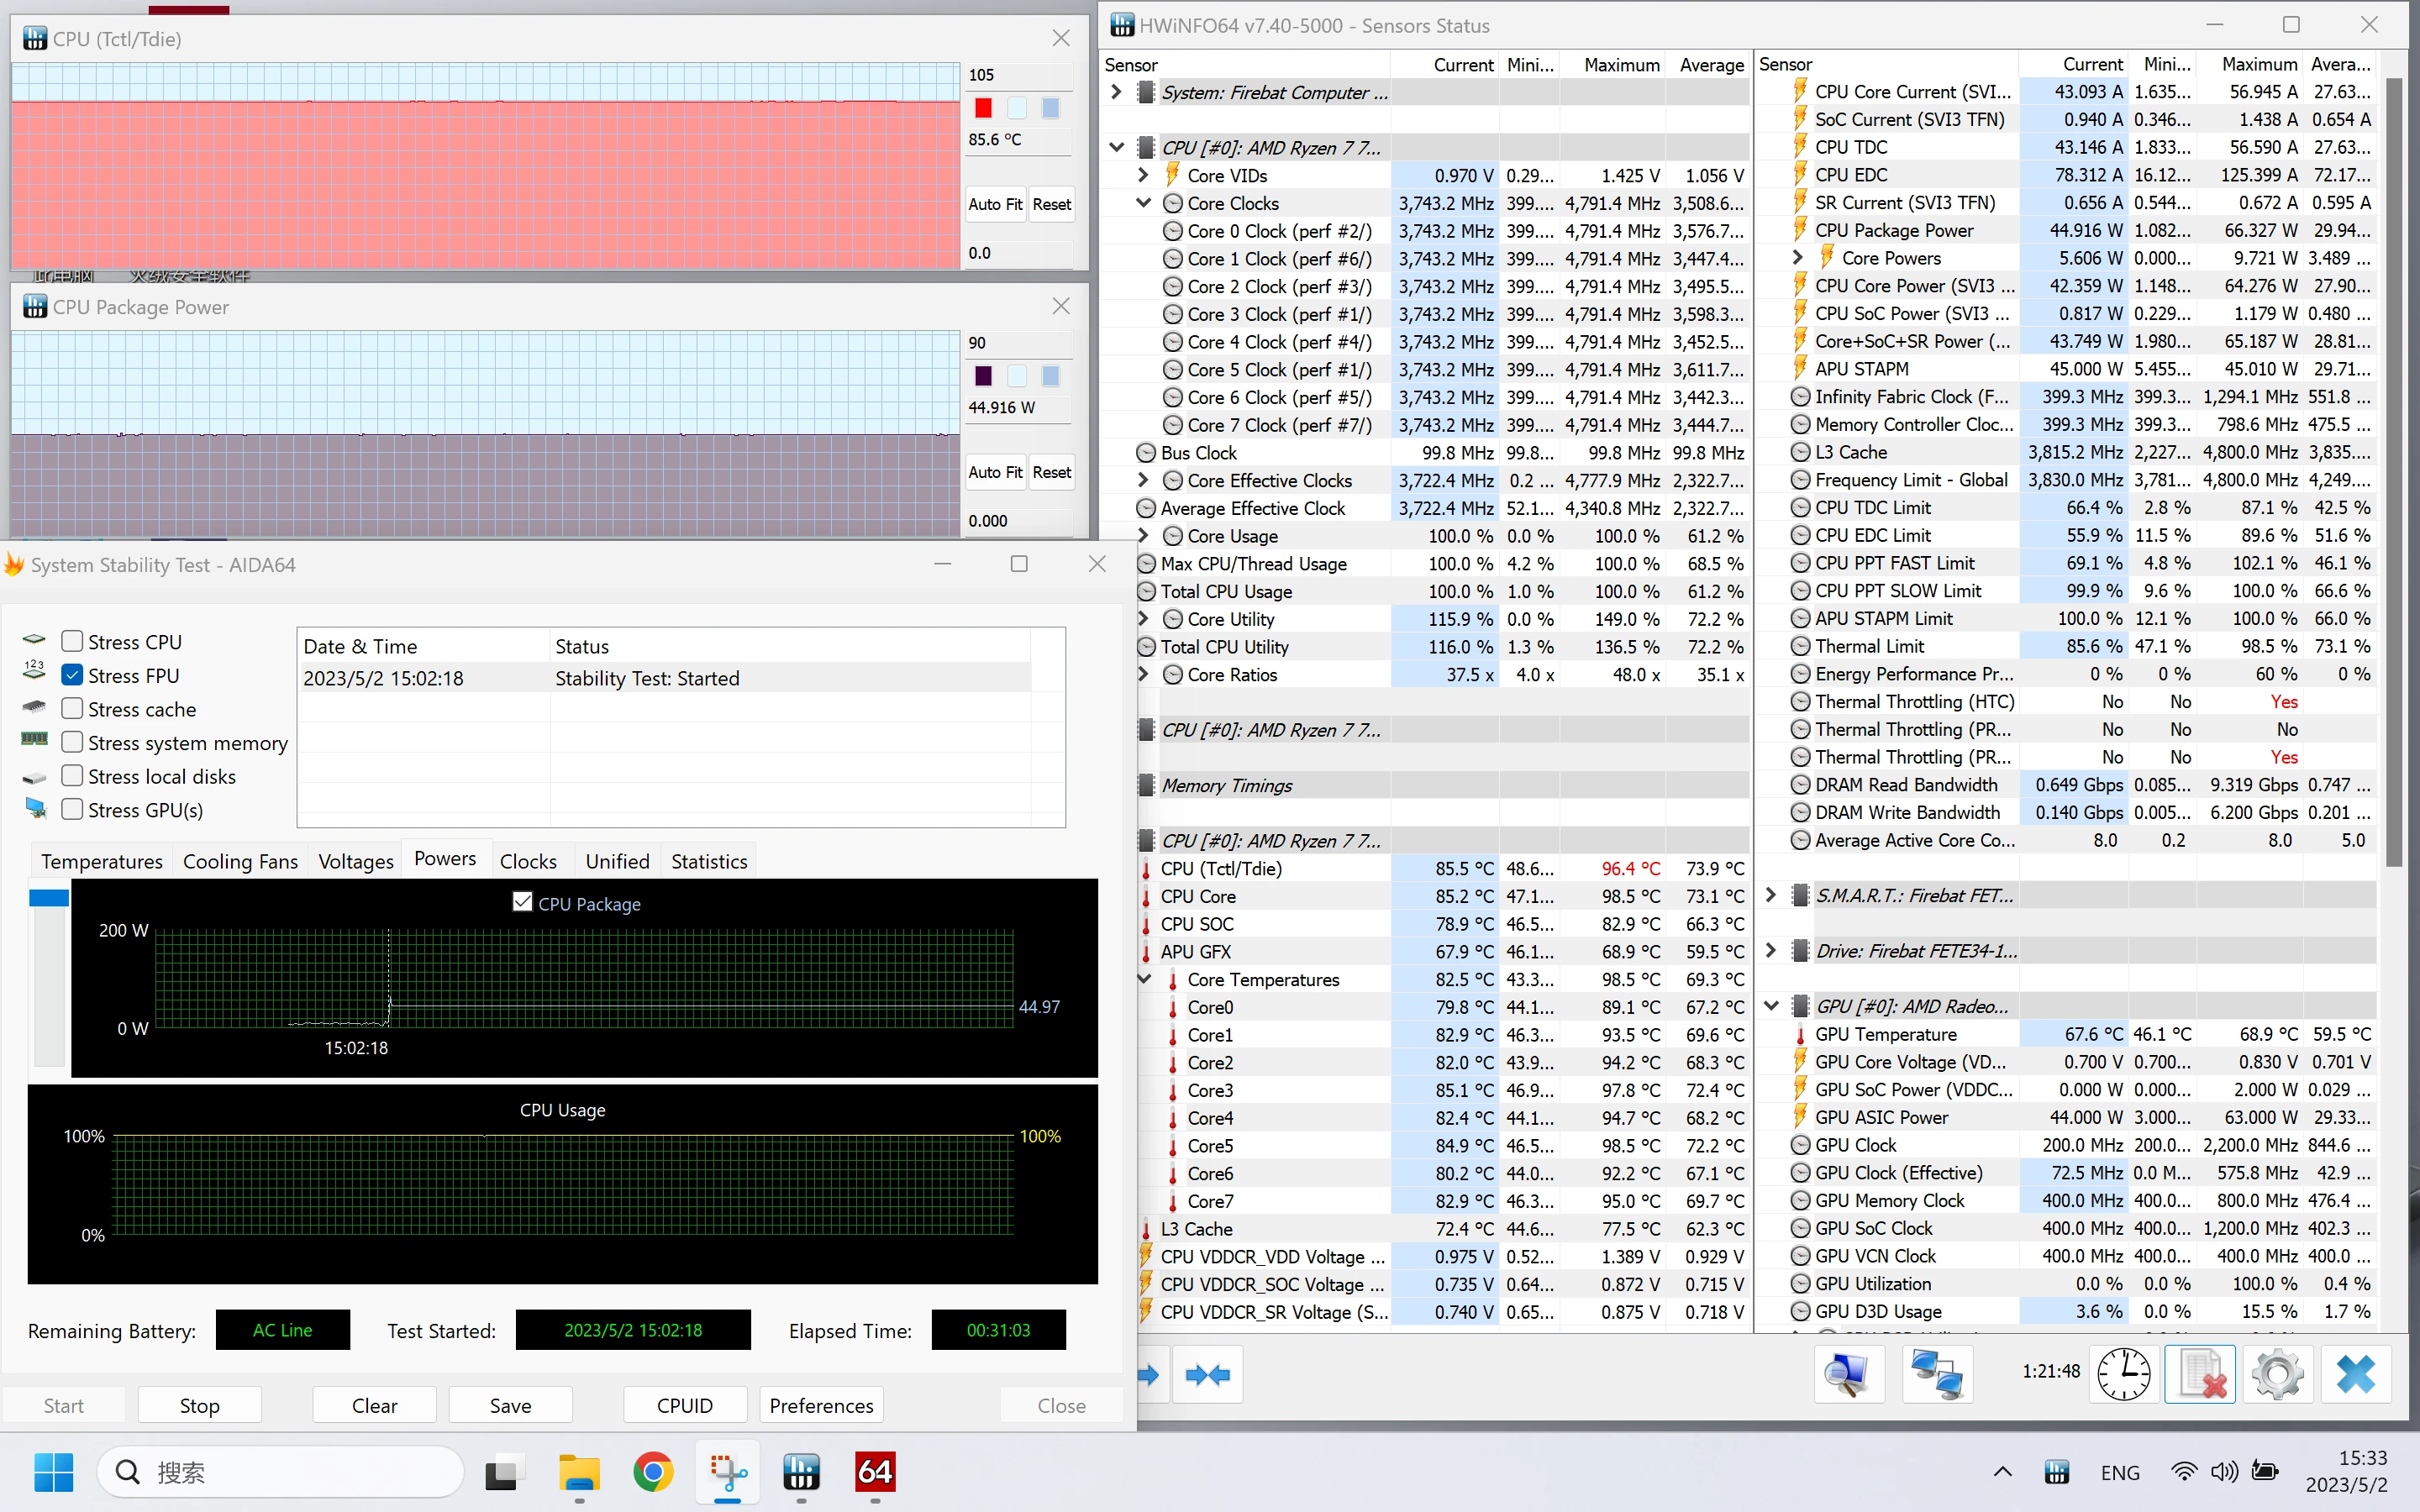Click the battery power tray icon
2420x1512 pixels.
pos(2264,1472)
